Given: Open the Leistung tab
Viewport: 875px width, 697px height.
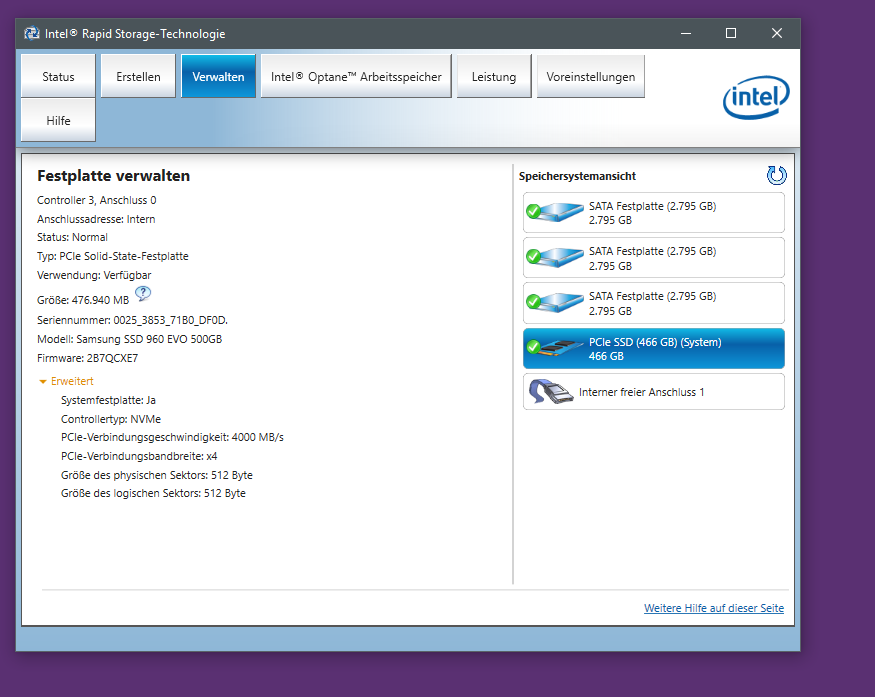Looking at the screenshot, I should pos(494,76).
